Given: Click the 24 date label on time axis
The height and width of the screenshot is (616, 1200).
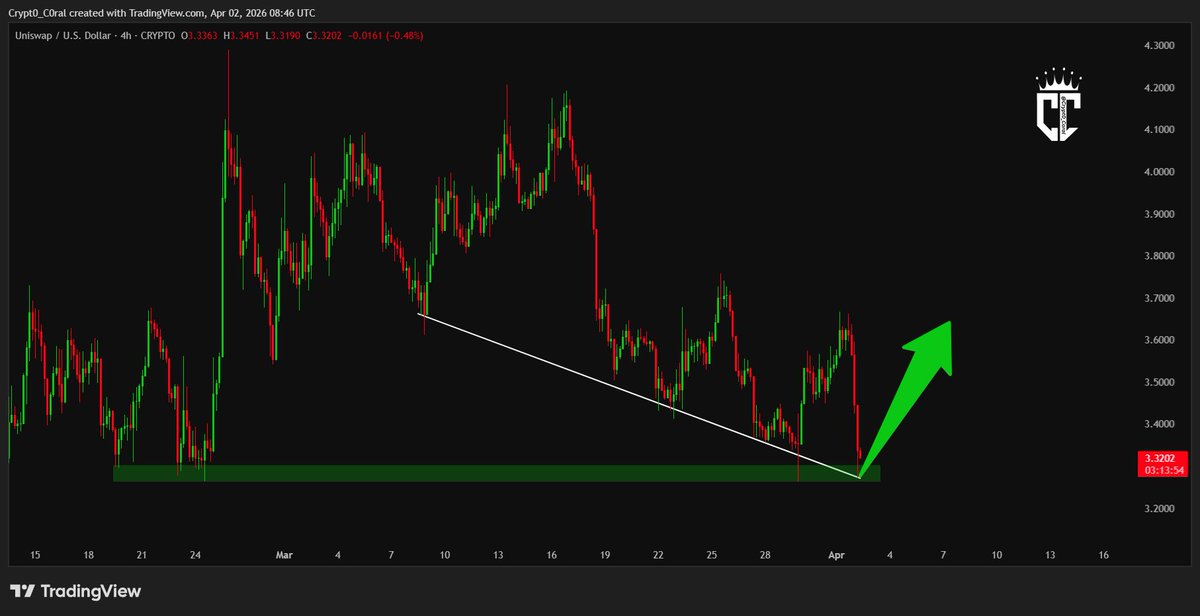Looking at the screenshot, I should click(195, 555).
